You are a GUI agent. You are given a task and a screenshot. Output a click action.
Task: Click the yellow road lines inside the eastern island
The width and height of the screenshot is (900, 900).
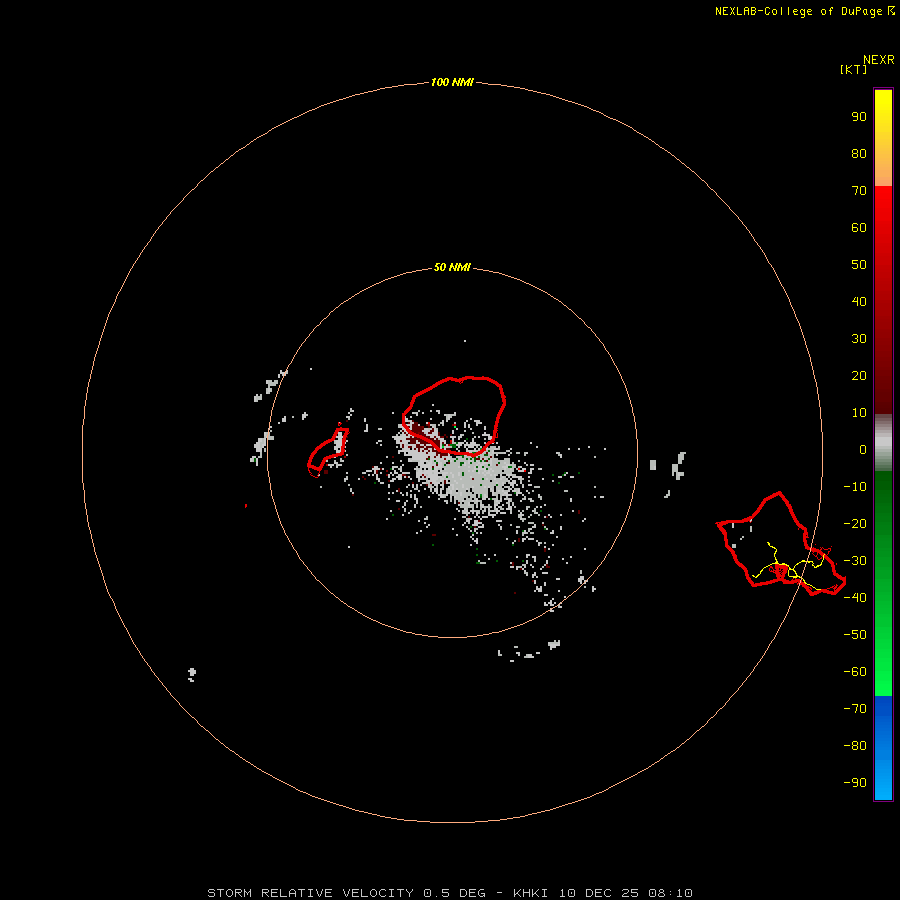click(790, 567)
